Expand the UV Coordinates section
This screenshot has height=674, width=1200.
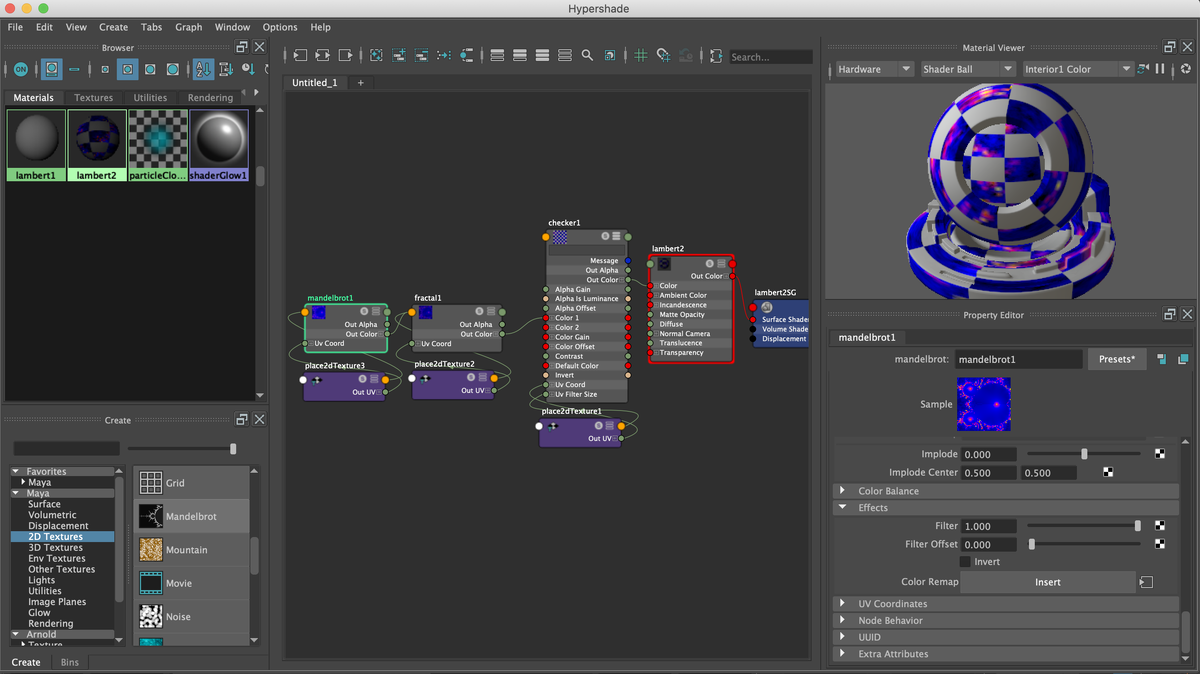1007,604
